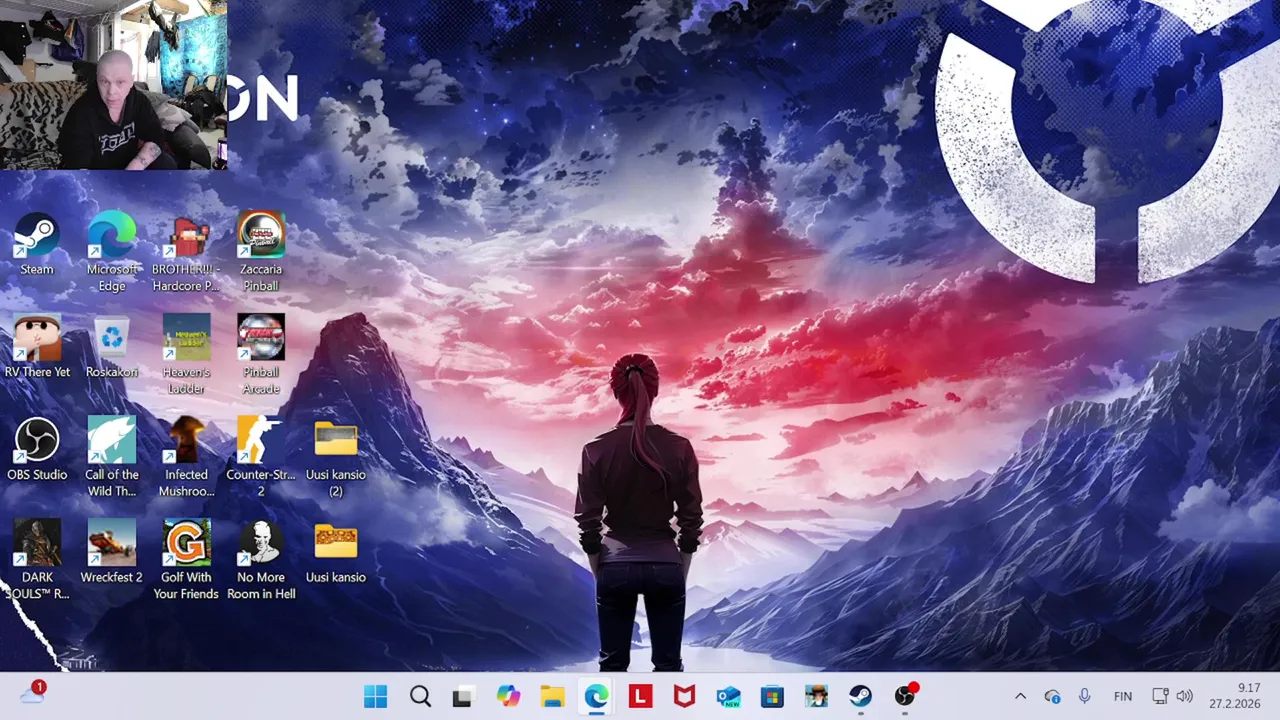Select the Heaven's Ladder desktop icon
This screenshot has height=720, width=1280.
[x=186, y=355]
